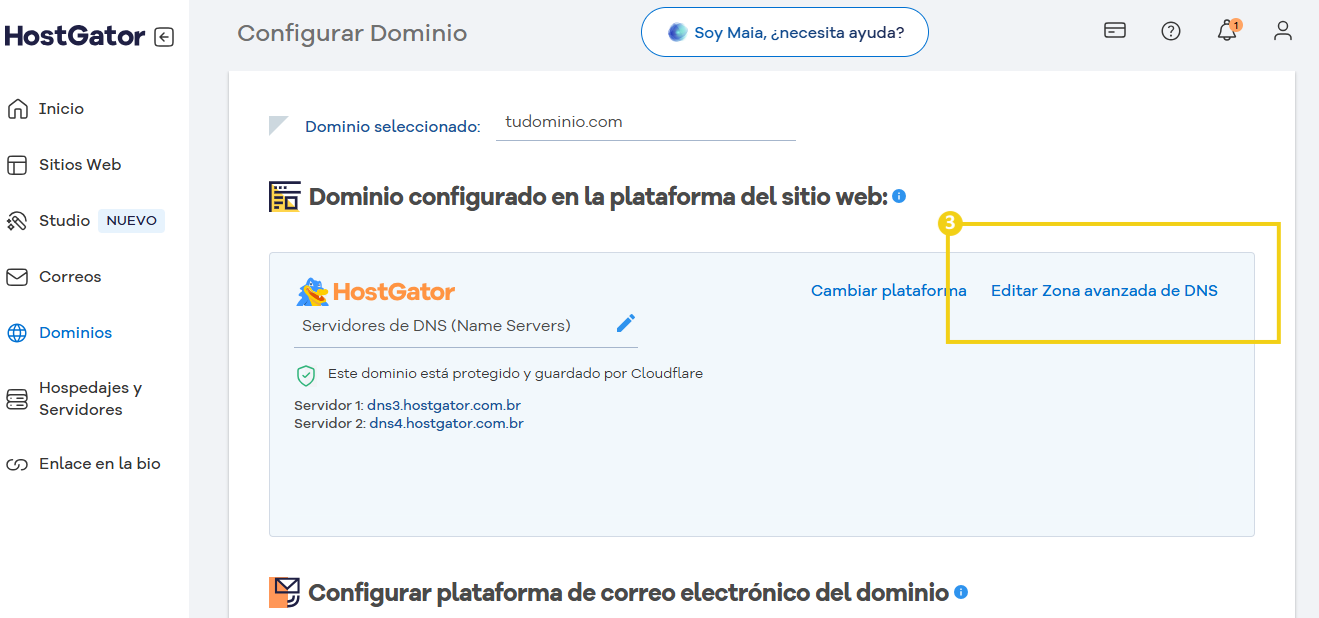Image resolution: width=1319 pixels, height=618 pixels.
Task: Click the 'Este dominio está protegido' Cloudflare text
Action: click(x=515, y=374)
